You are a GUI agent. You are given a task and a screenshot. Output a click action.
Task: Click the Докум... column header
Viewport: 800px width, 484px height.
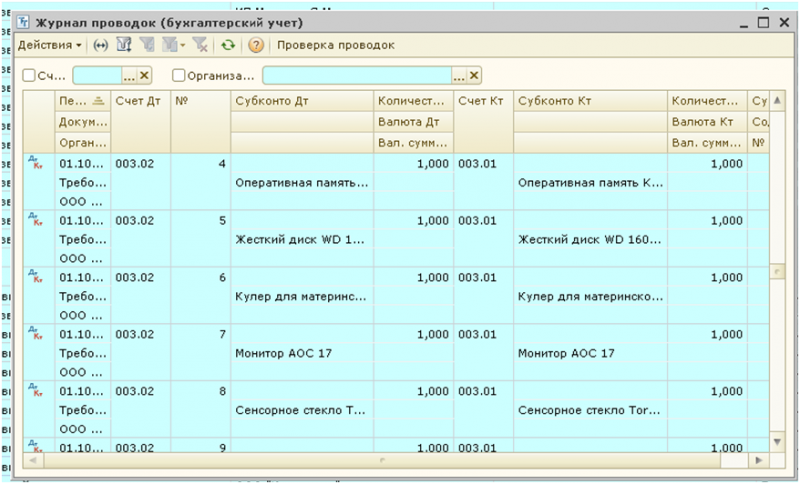(82, 122)
